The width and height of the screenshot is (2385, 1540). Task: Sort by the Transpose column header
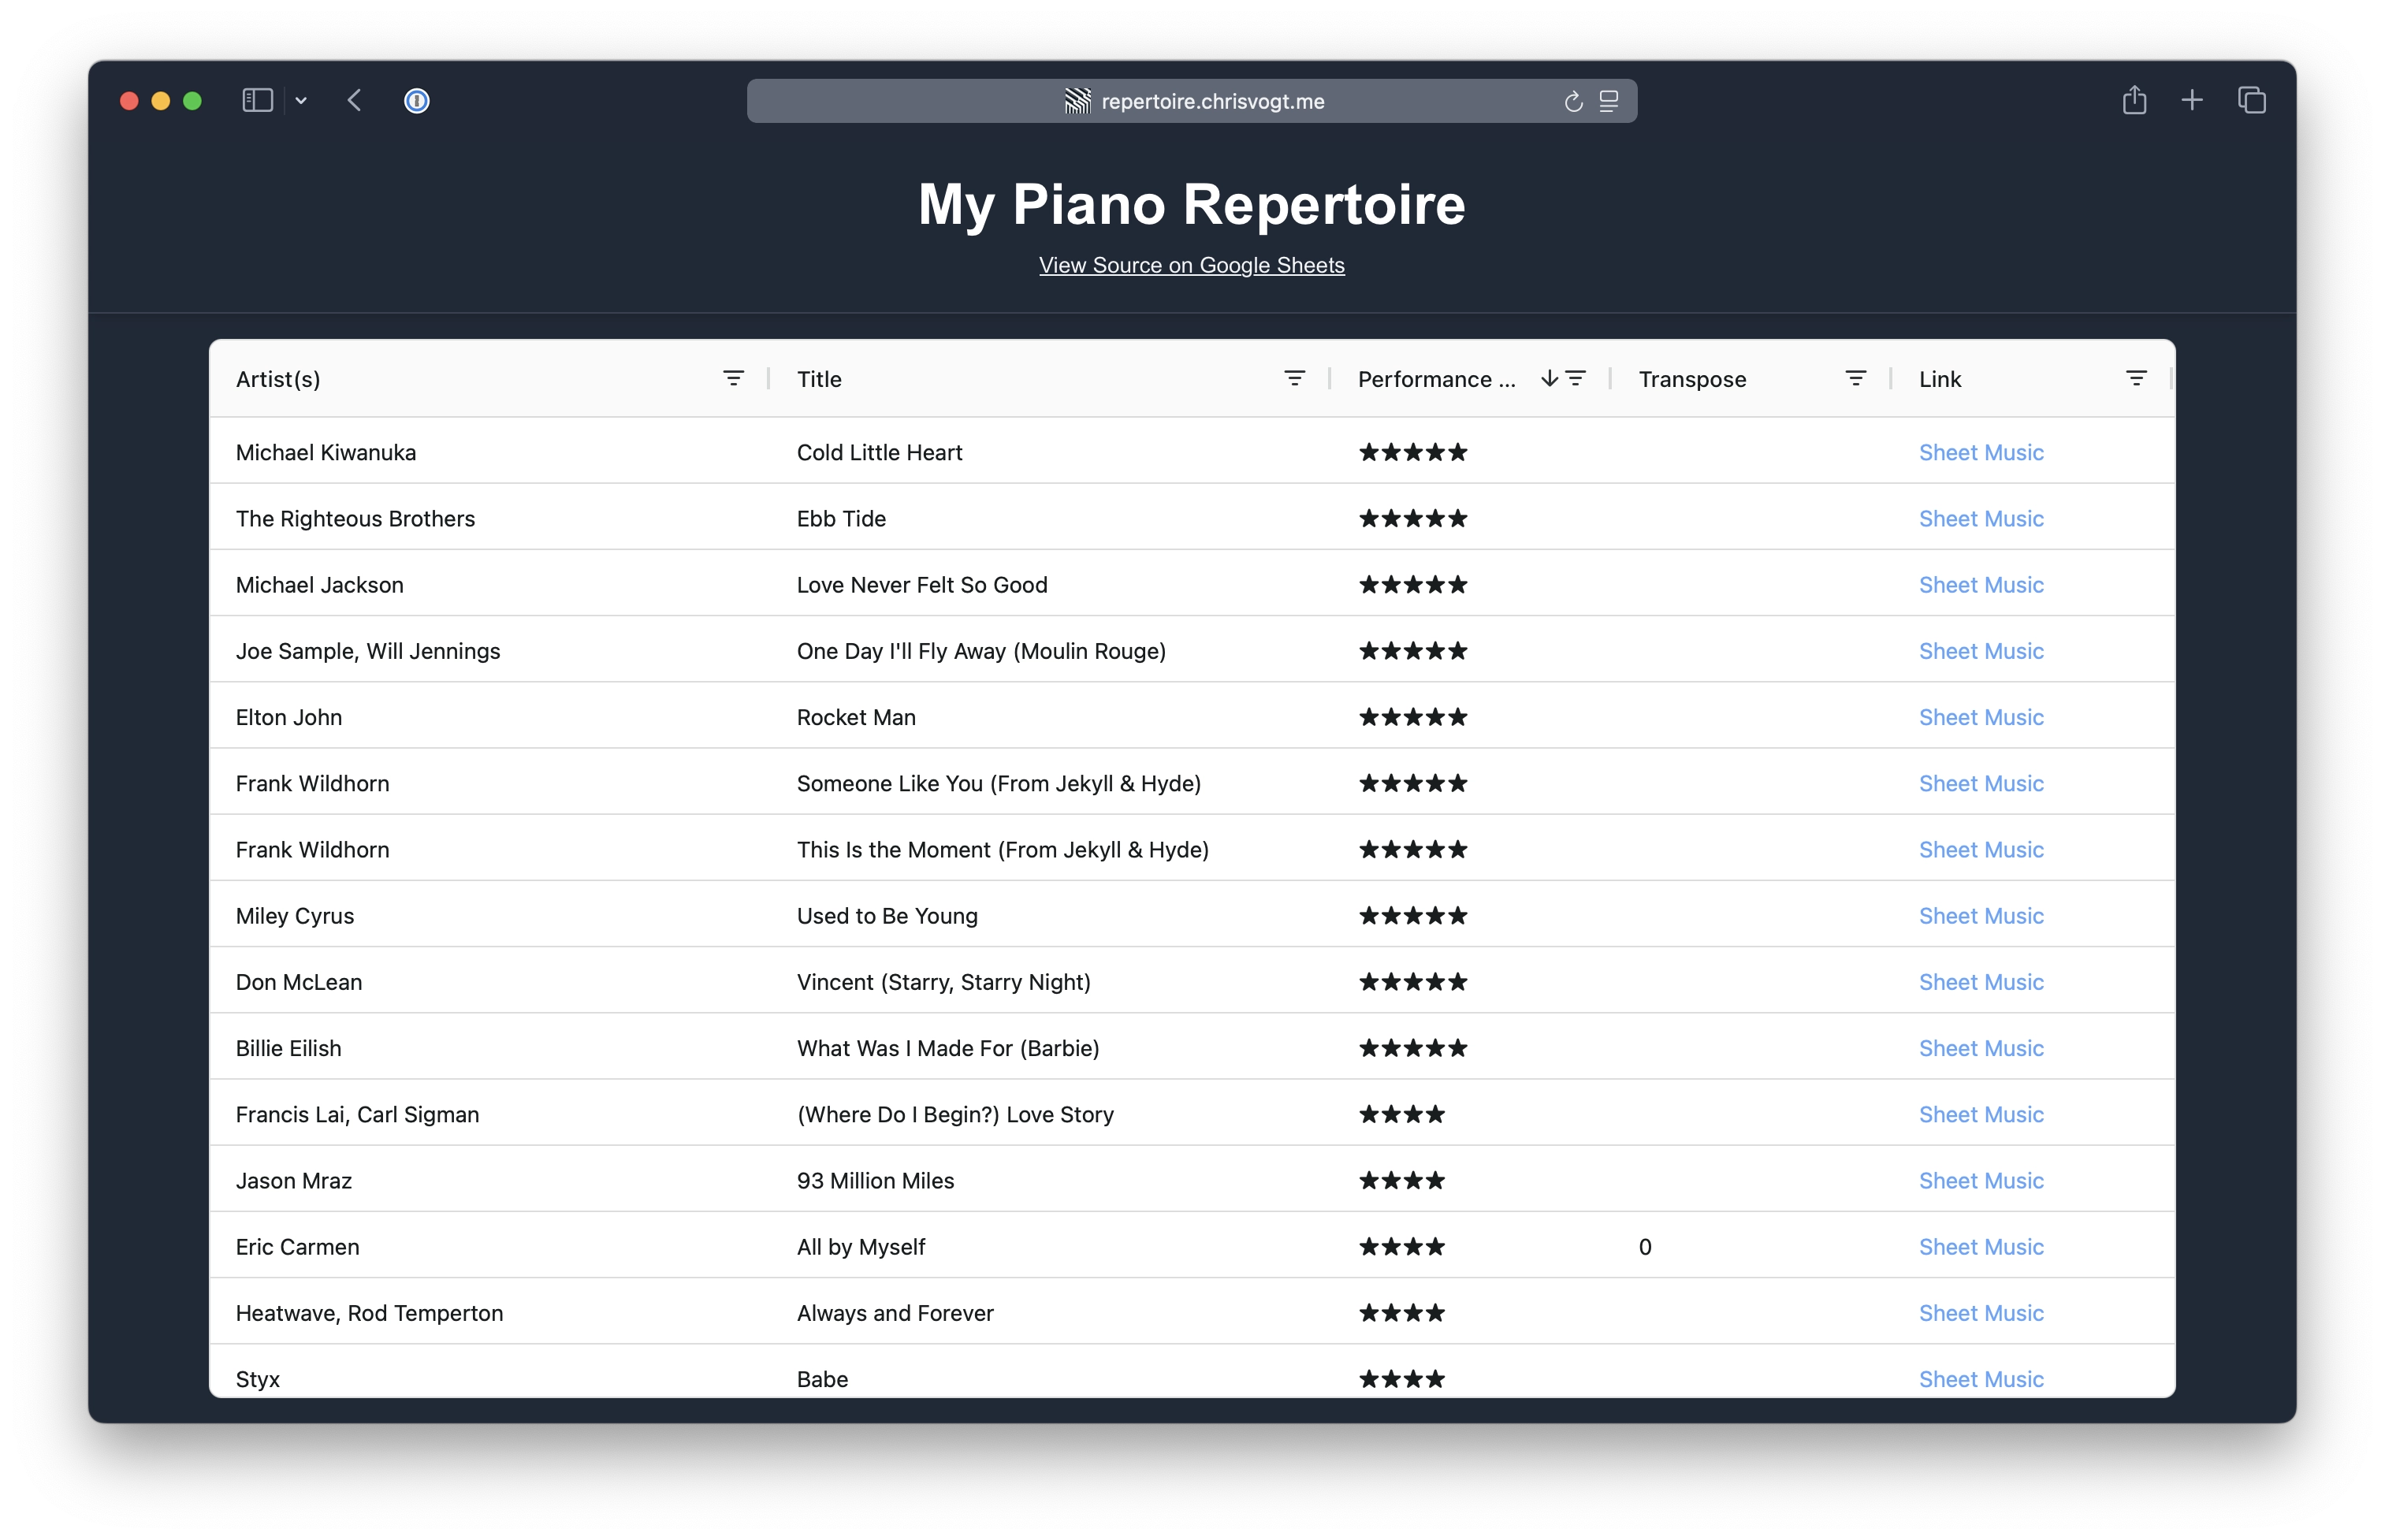pos(1692,379)
